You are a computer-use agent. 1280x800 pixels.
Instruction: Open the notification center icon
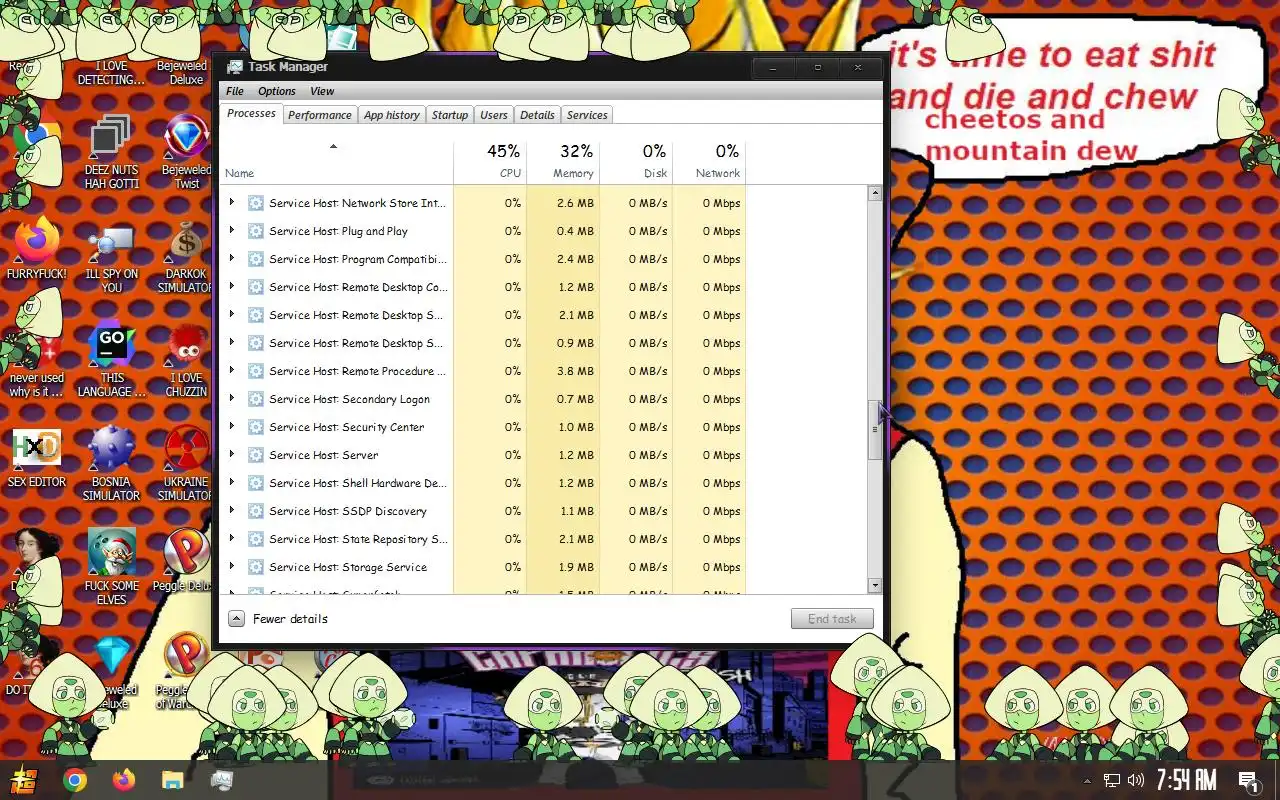[1248, 780]
